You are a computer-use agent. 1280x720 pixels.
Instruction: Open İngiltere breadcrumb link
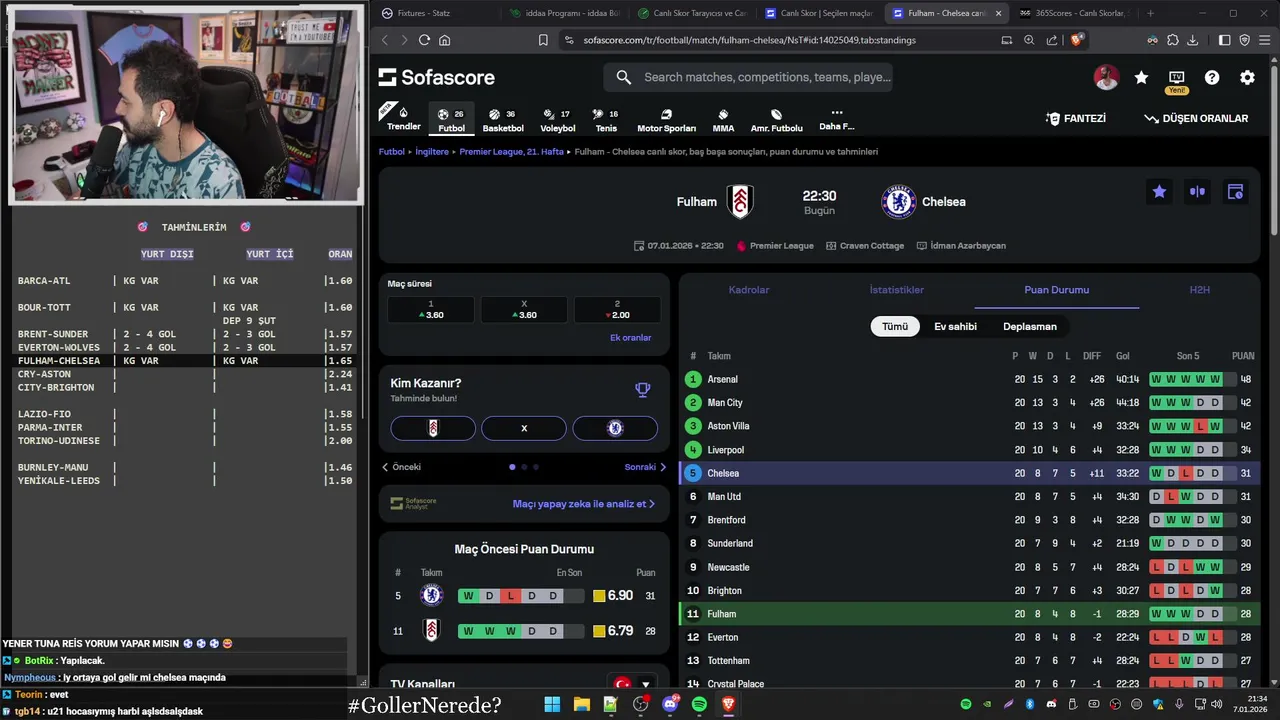tap(432, 152)
